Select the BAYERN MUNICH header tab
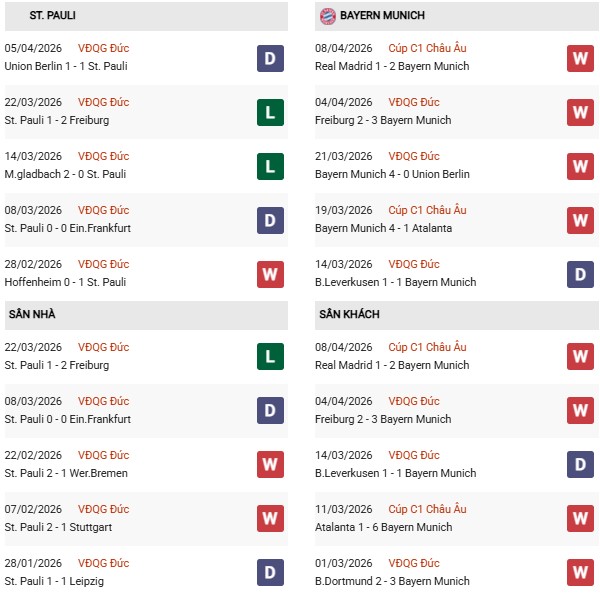Screen dimensions: 600x594 point(382,16)
